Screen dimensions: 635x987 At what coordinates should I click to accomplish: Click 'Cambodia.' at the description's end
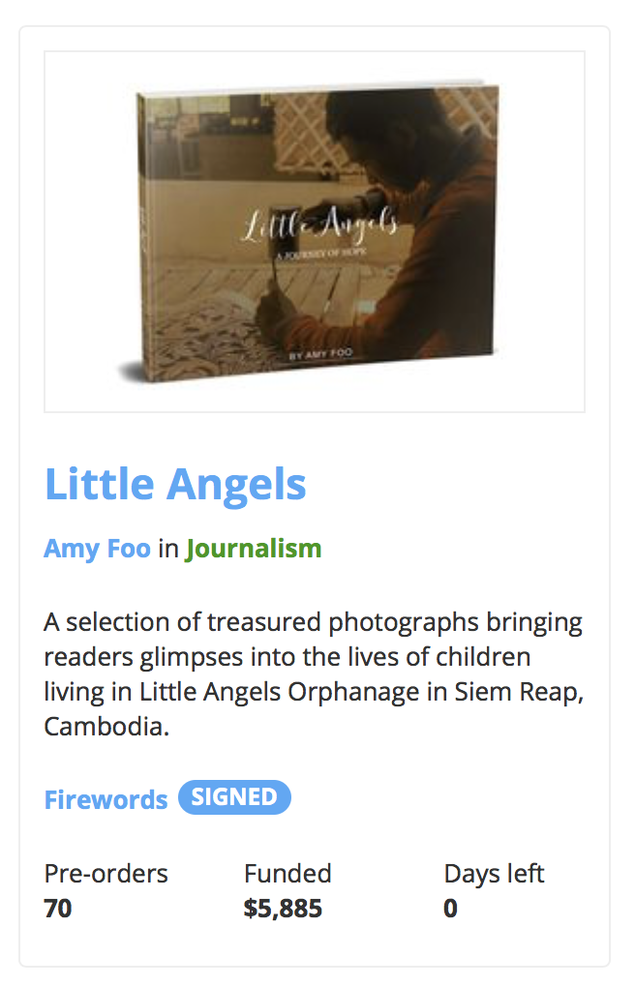click(x=106, y=726)
